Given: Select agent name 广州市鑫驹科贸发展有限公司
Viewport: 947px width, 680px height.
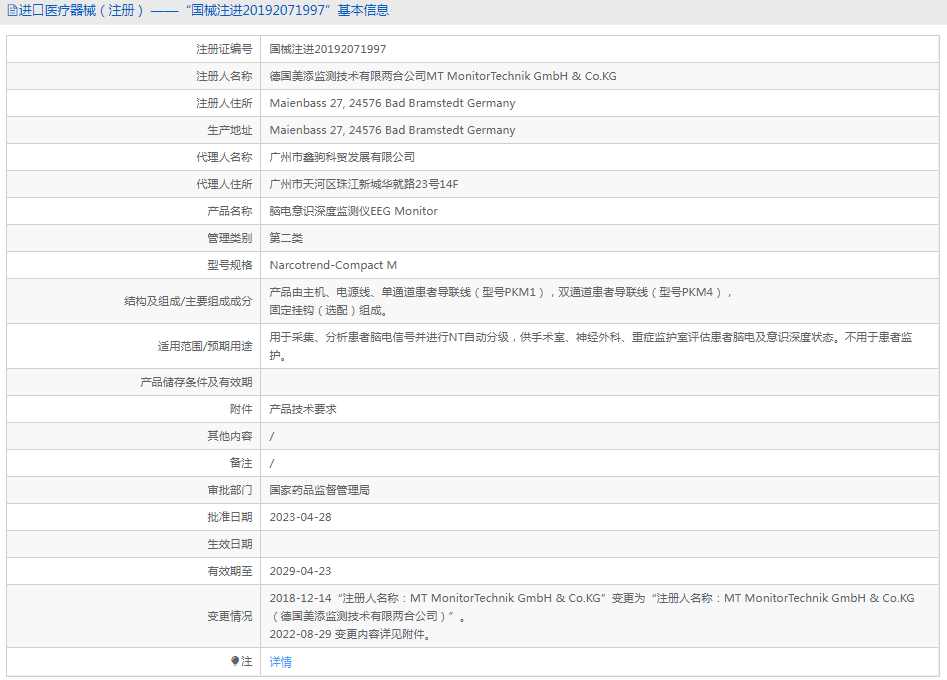Looking at the screenshot, I should pyautogui.click(x=342, y=157).
